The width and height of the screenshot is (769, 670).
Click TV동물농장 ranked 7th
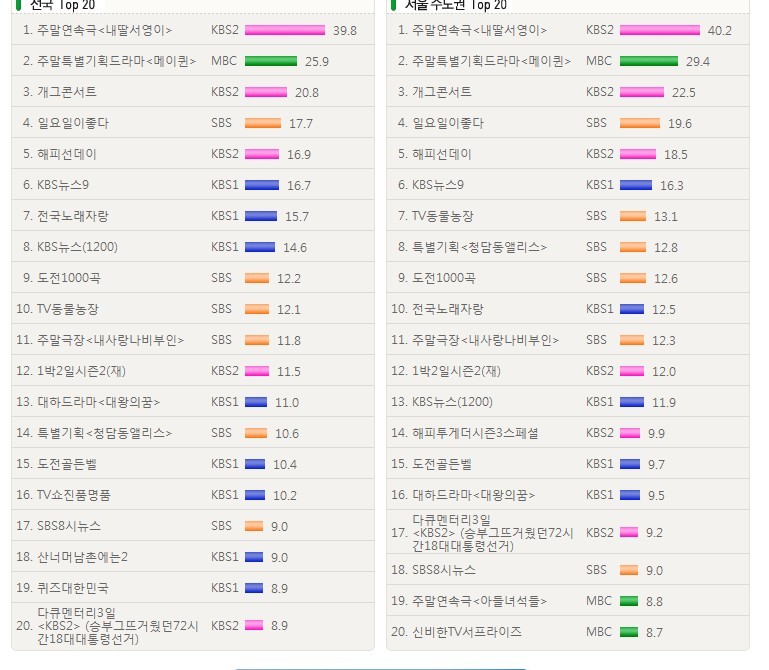(443, 216)
